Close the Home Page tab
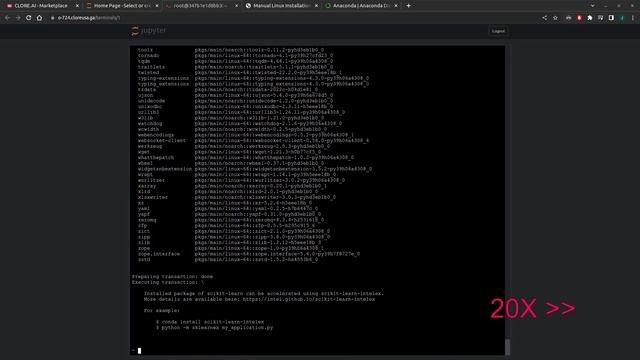The image size is (640, 360). (x=157, y=6)
